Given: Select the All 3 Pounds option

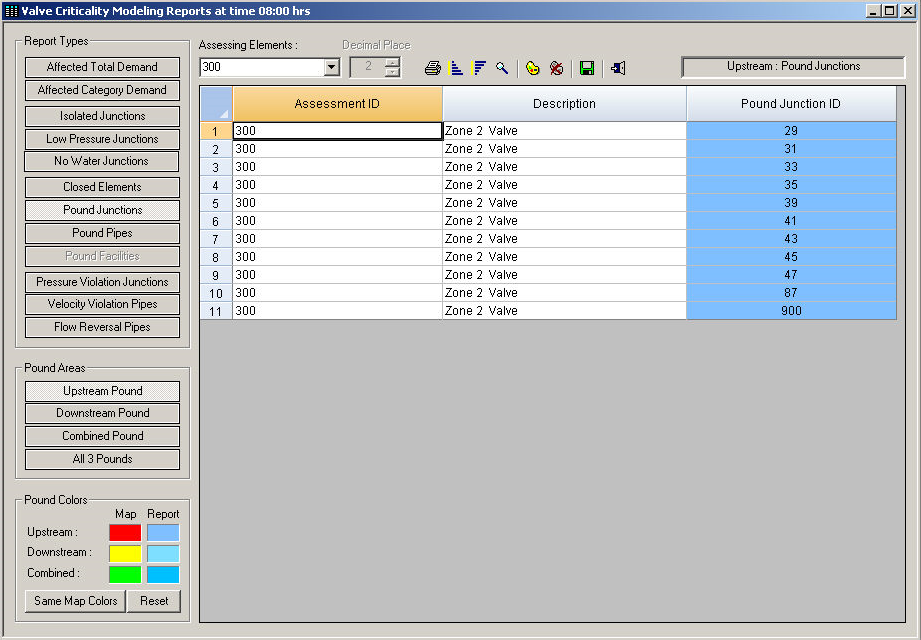Looking at the screenshot, I should [102, 459].
